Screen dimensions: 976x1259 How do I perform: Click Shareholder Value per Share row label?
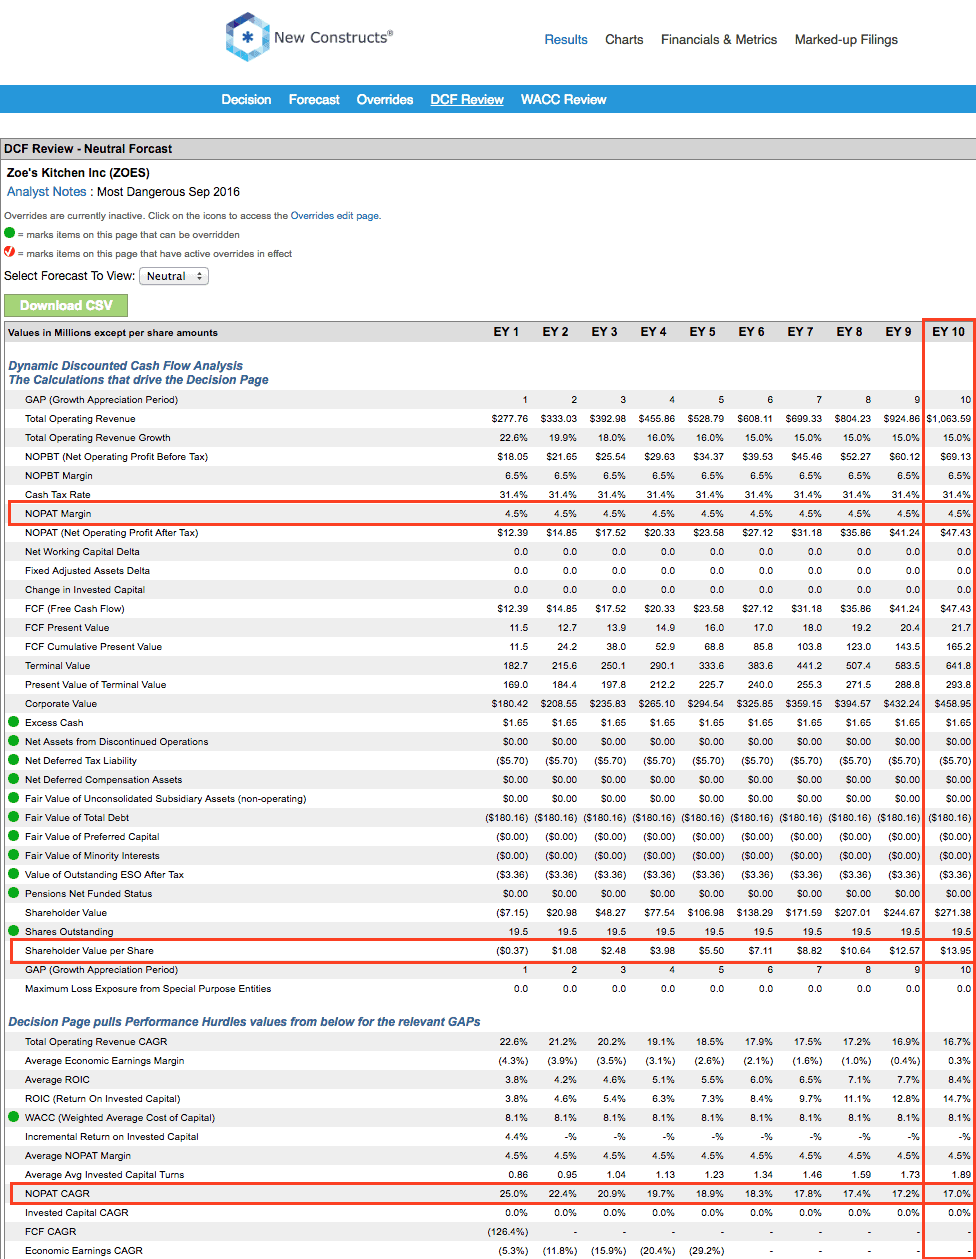point(89,950)
